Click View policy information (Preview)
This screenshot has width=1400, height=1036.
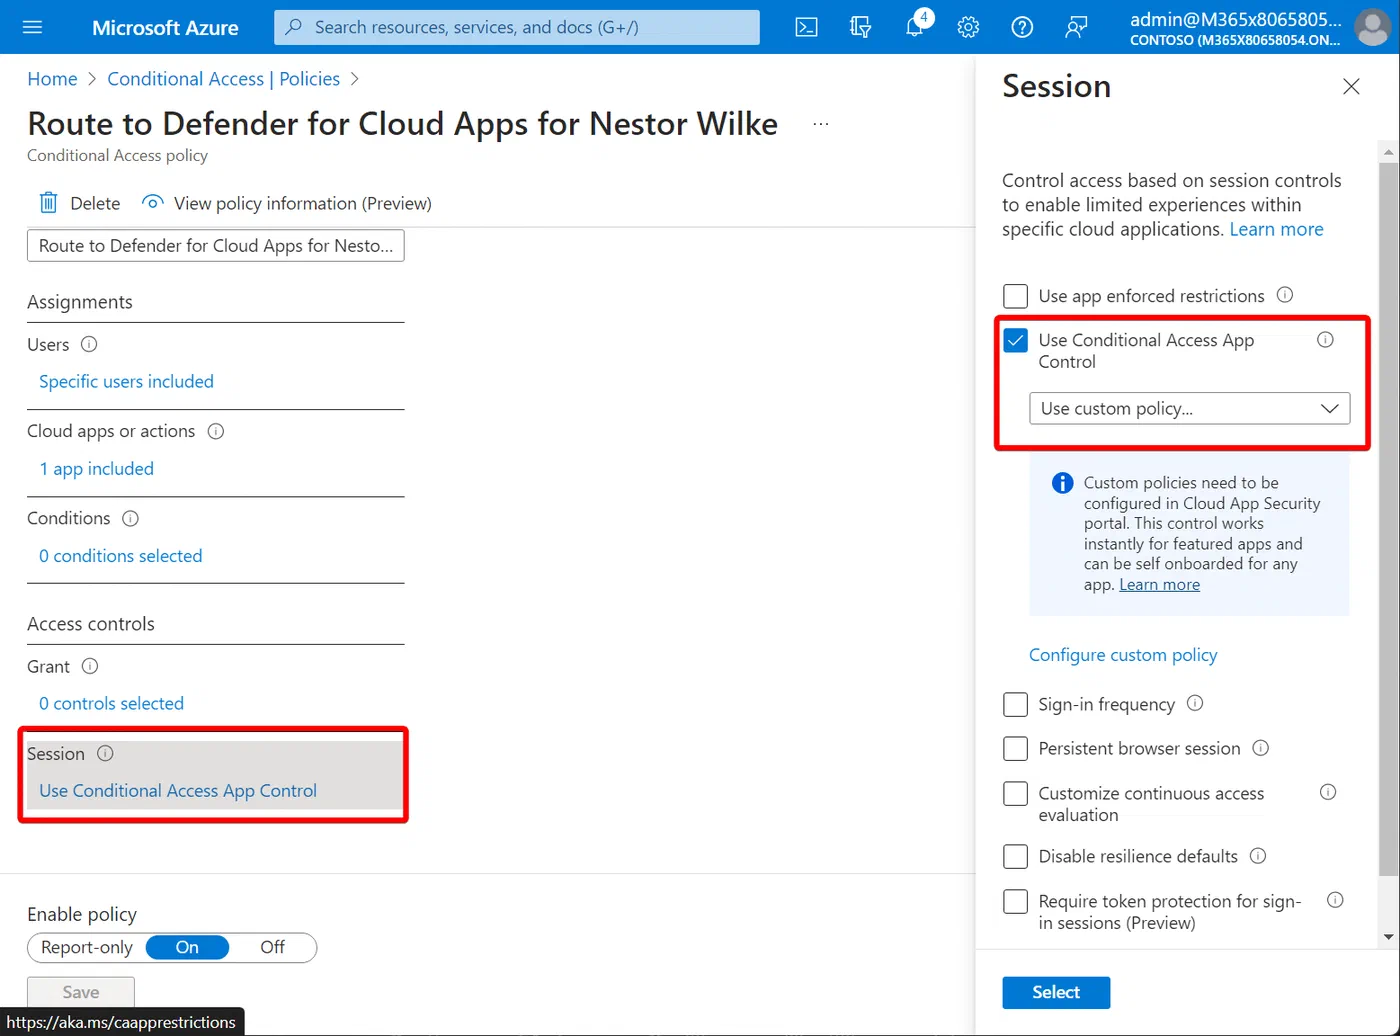click(287, 203)
